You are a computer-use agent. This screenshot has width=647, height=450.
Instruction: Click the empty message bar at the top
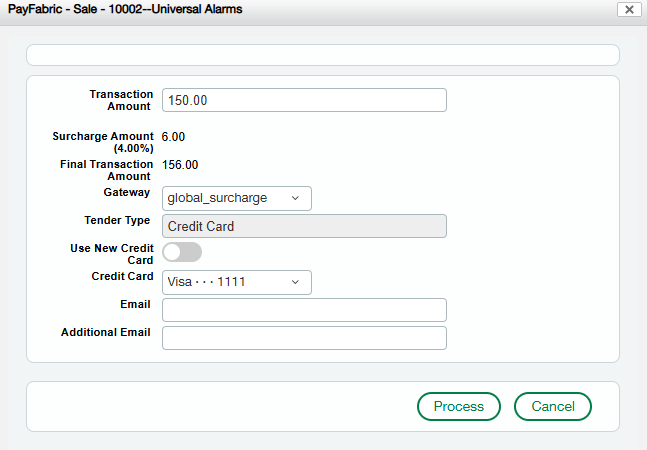[x=322, y=55]
